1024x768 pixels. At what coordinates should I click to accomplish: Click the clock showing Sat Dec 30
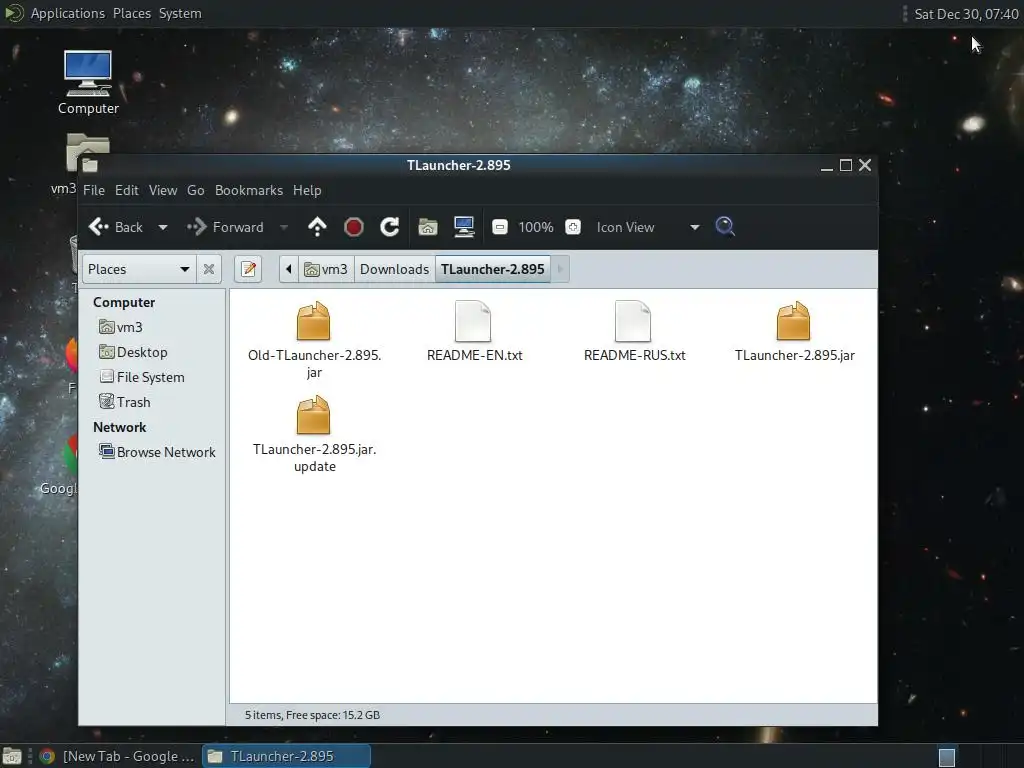[x=966, y=14]
